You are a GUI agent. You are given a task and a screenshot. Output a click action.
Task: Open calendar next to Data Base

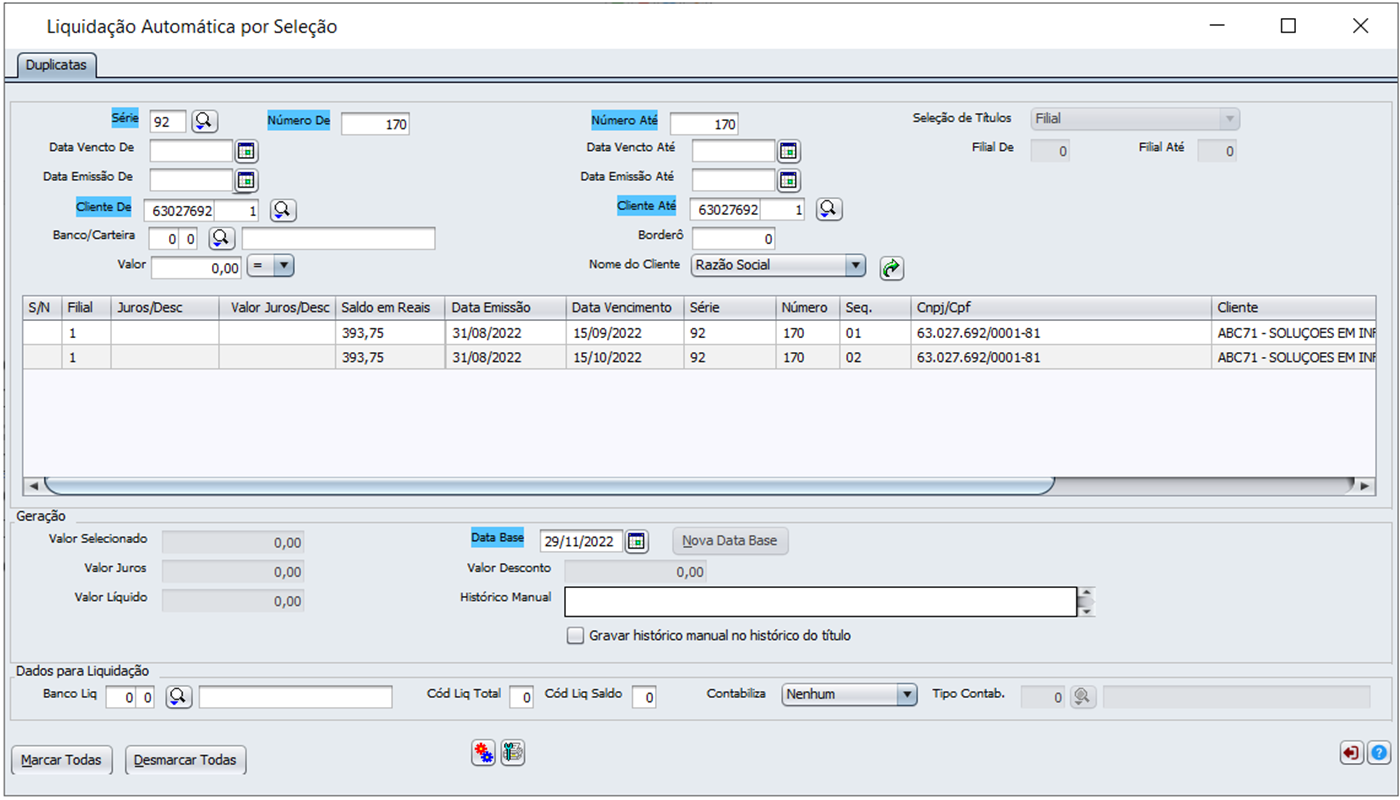pyautogui.click(x=637, y=541)
